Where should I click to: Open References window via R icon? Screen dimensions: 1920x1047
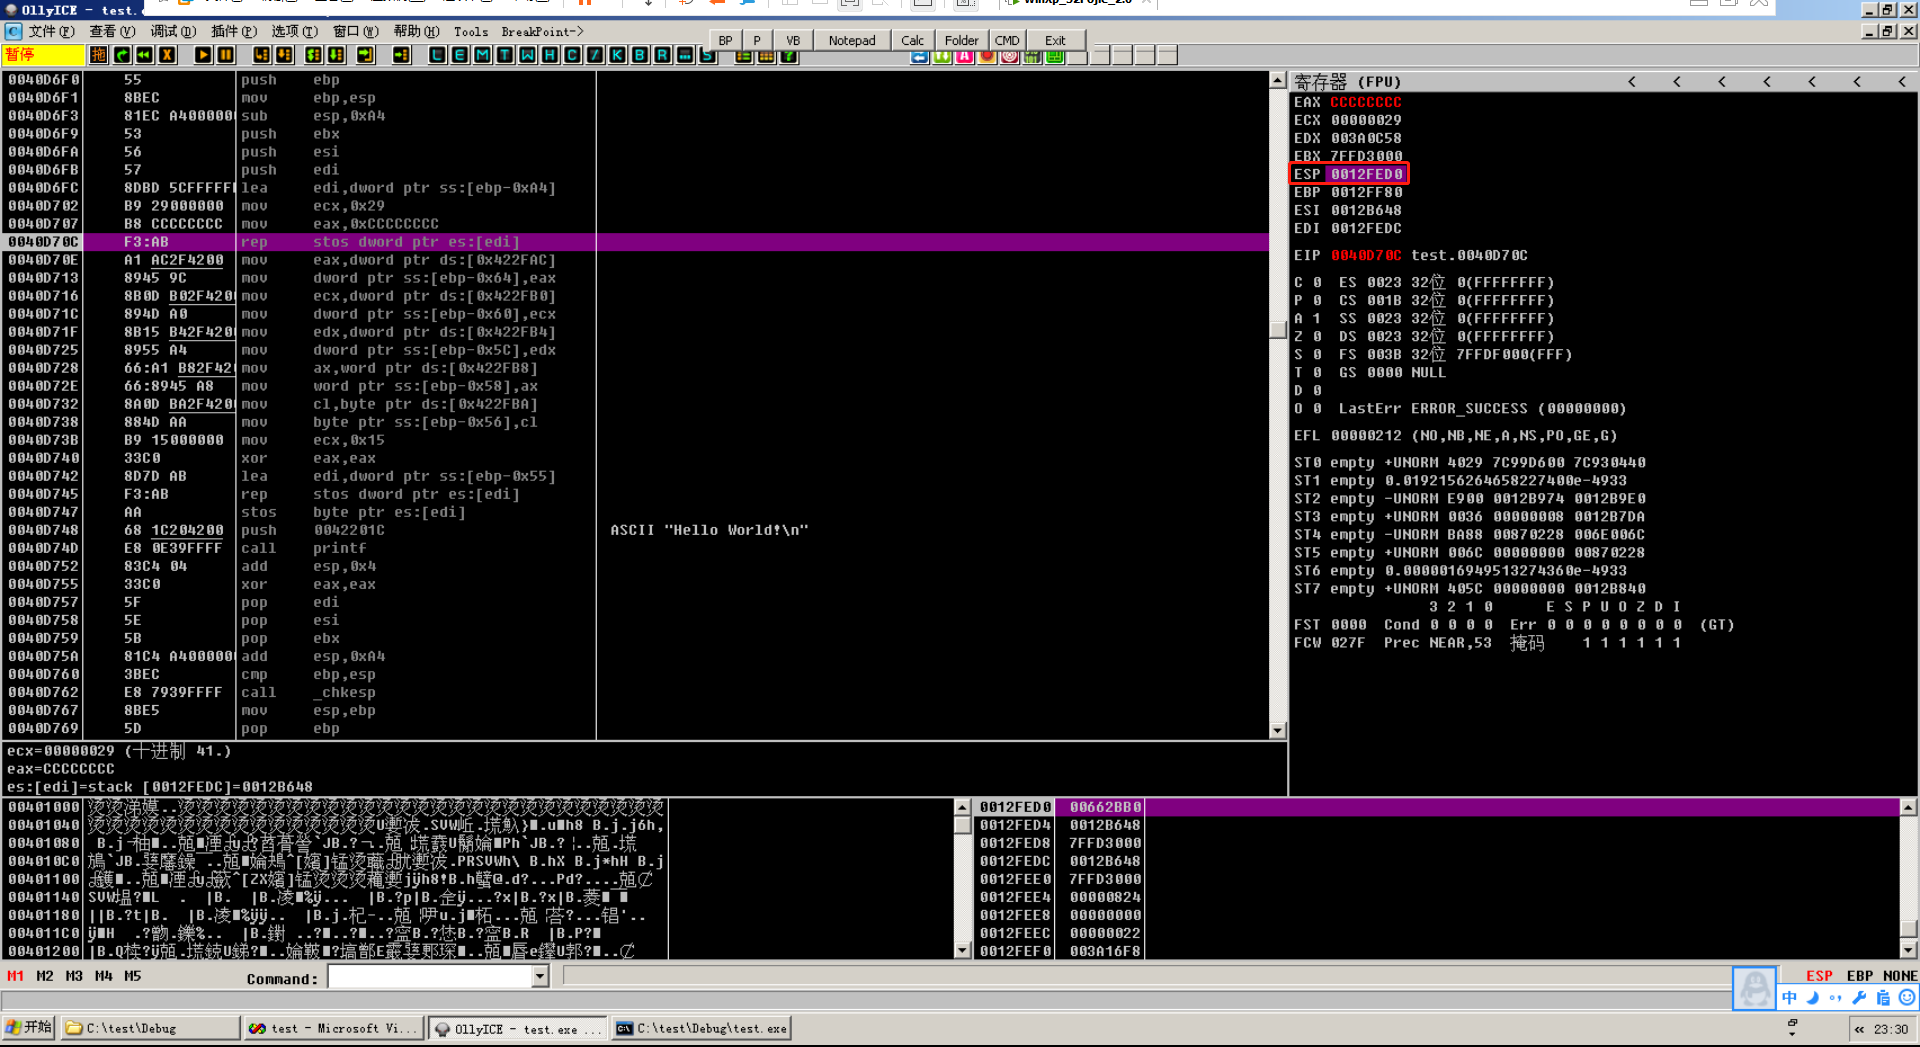662,55
